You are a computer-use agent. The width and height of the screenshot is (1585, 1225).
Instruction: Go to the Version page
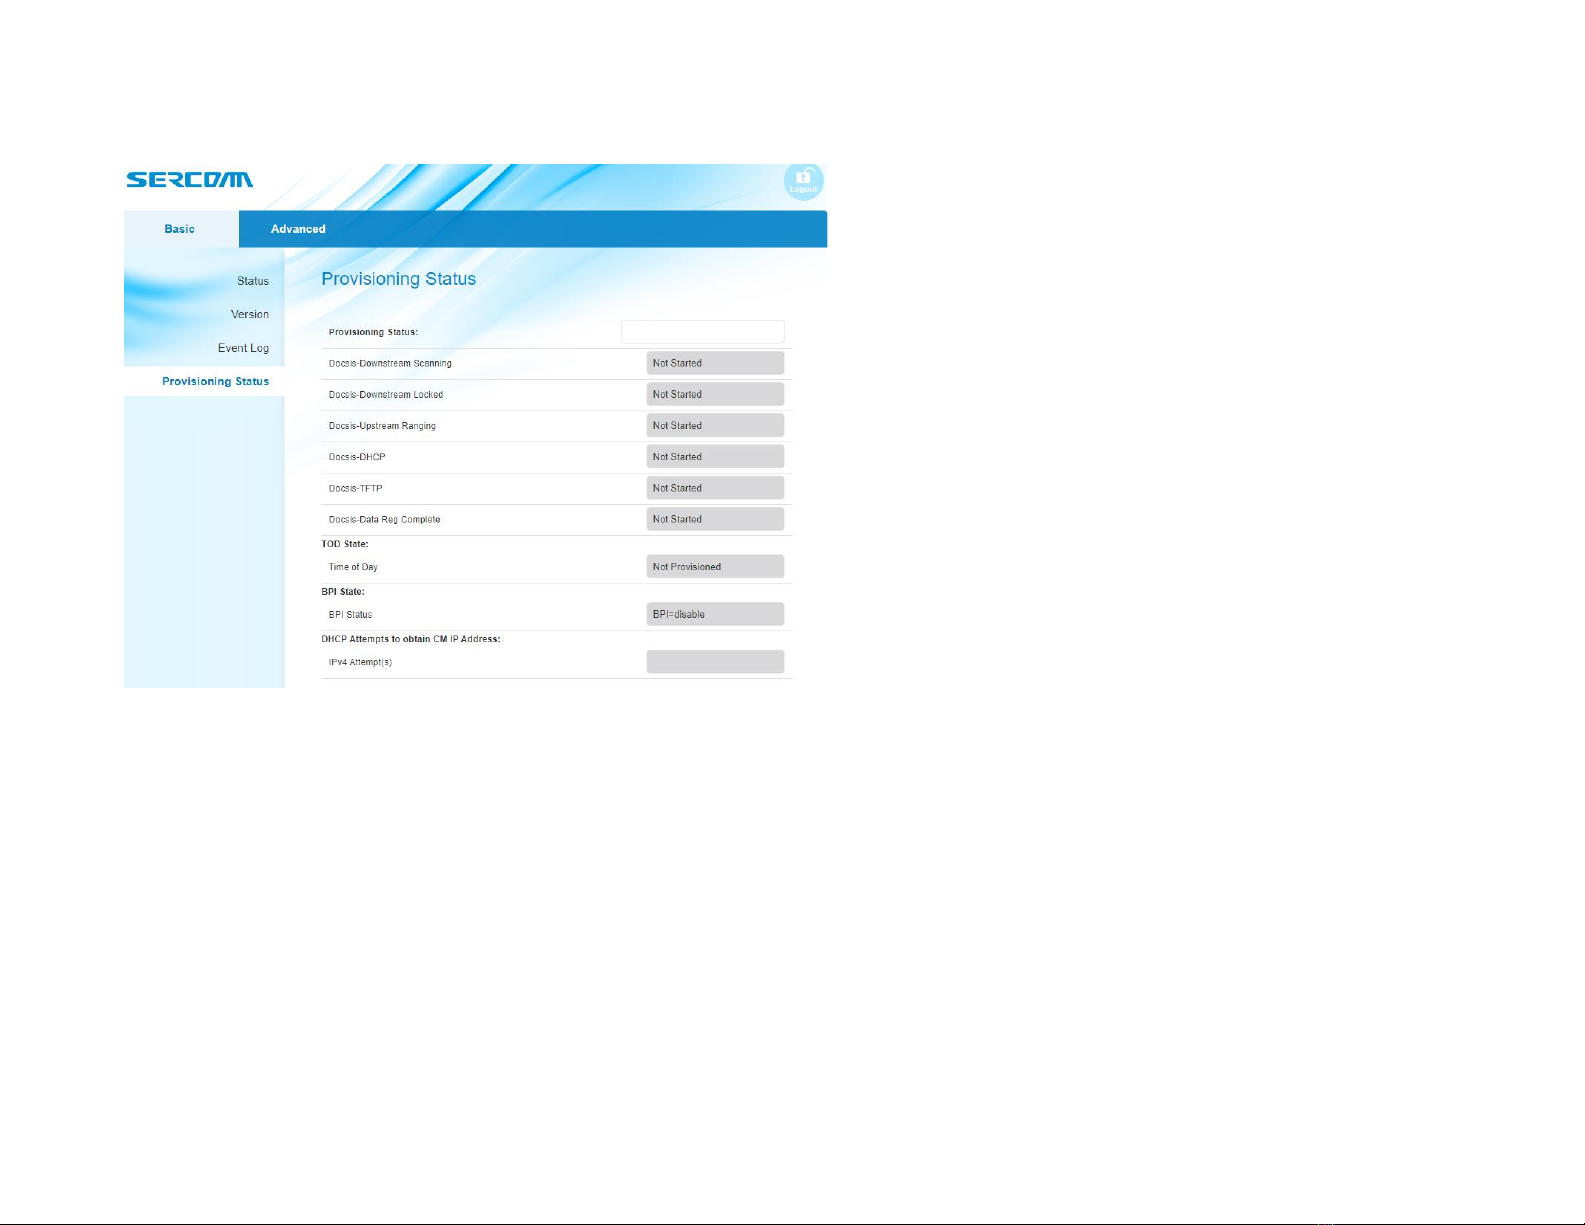pyautogui.click(x=250, y=314)
